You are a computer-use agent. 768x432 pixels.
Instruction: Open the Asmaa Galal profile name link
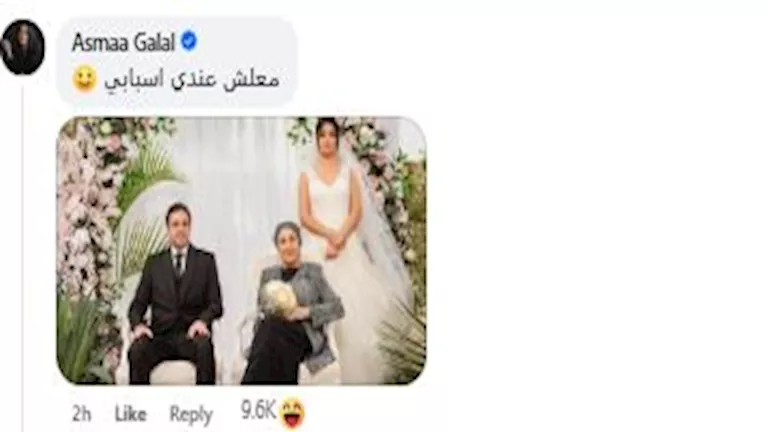[x=123, y=43]
